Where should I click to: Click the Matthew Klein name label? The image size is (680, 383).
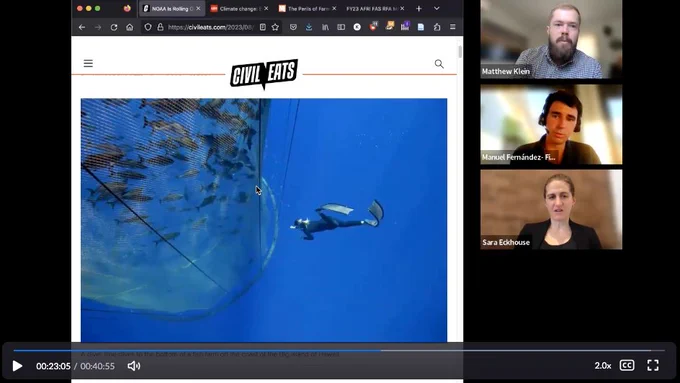pos(506,71)
